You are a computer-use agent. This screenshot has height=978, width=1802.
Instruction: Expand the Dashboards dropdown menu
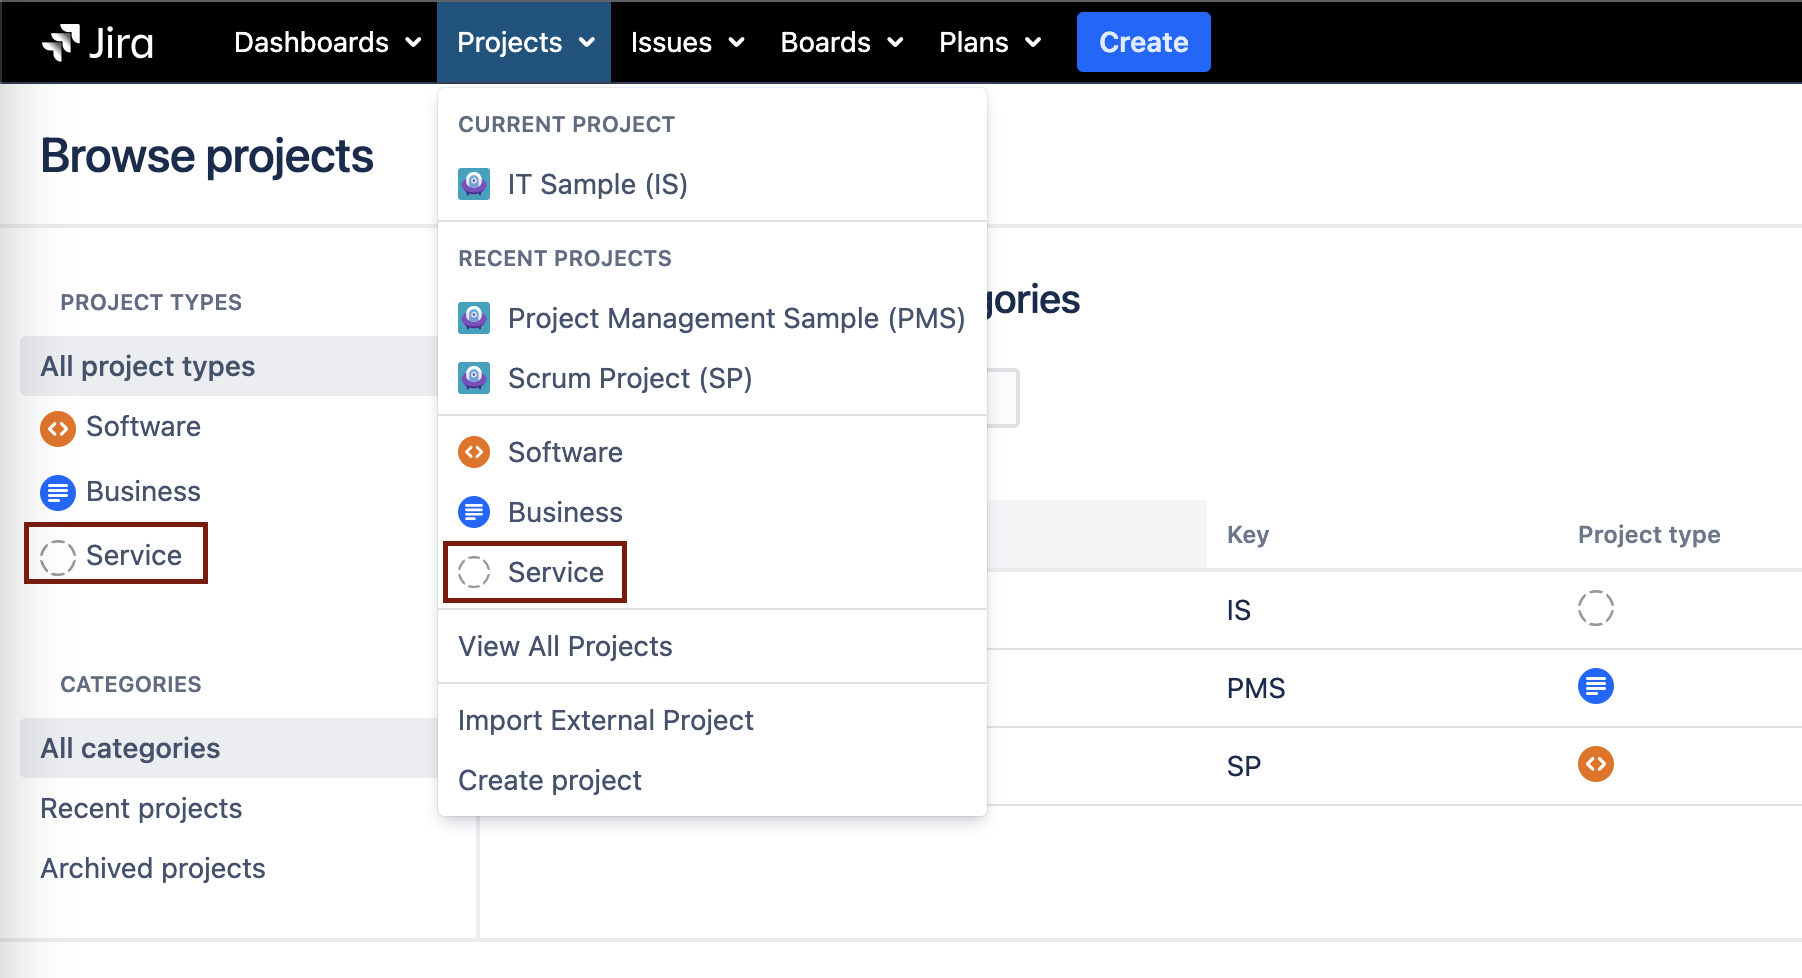coord(327,43)
